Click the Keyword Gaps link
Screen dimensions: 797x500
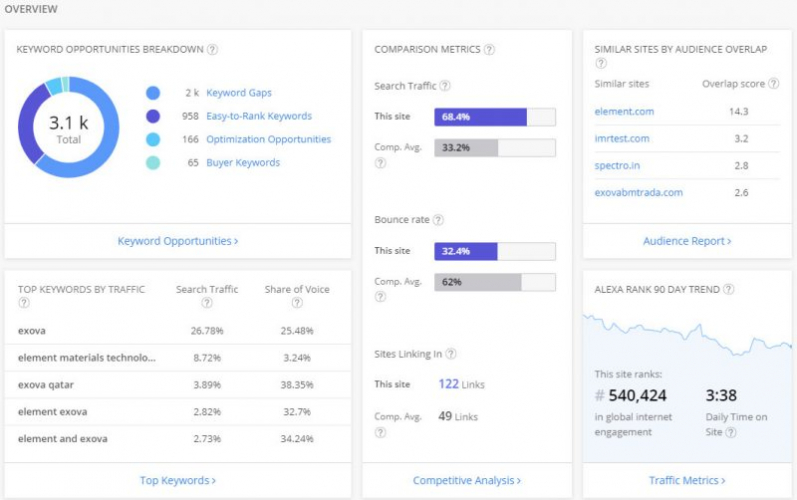[x=239, y=93]
